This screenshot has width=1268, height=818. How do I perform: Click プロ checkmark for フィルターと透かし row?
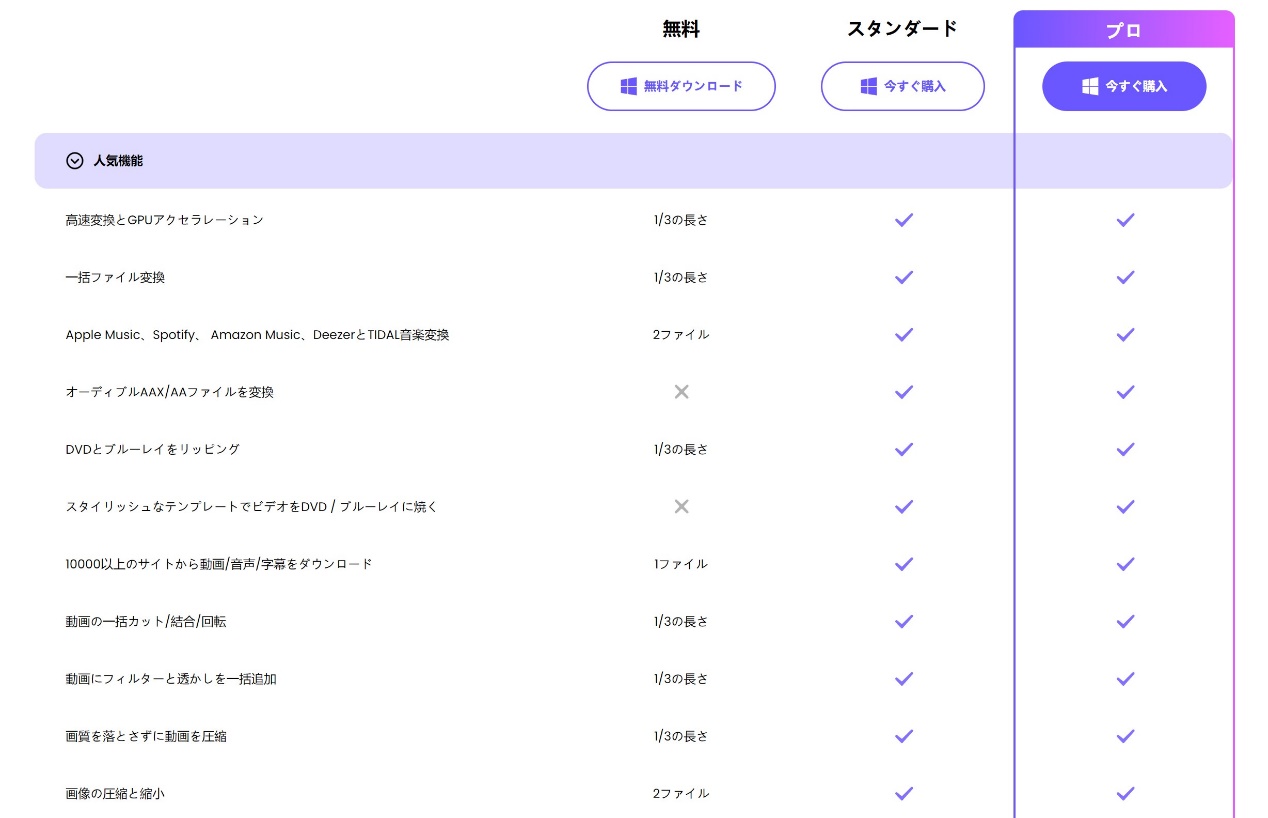[x=1125, y=679]
